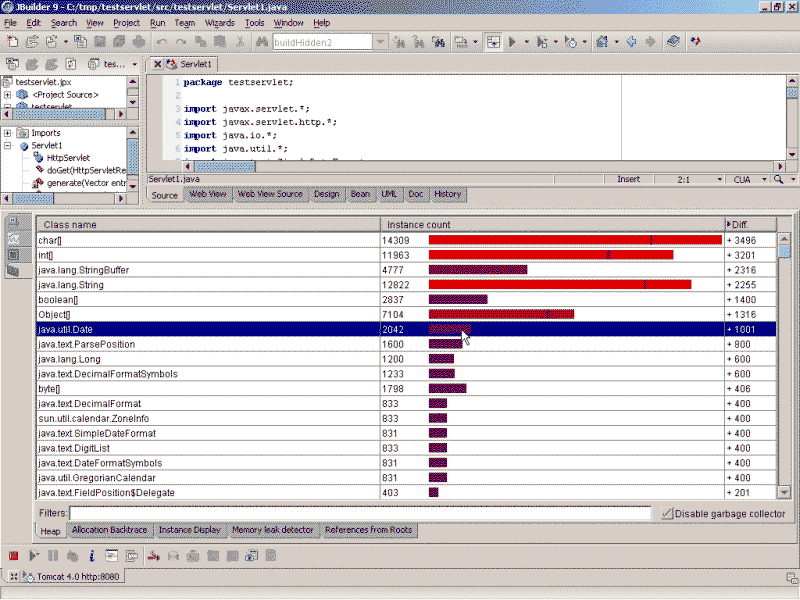The width and height of the screenshot is (800, 600).
Task: Open the Allocation Backtrace tab
Action: click(109, 530)
